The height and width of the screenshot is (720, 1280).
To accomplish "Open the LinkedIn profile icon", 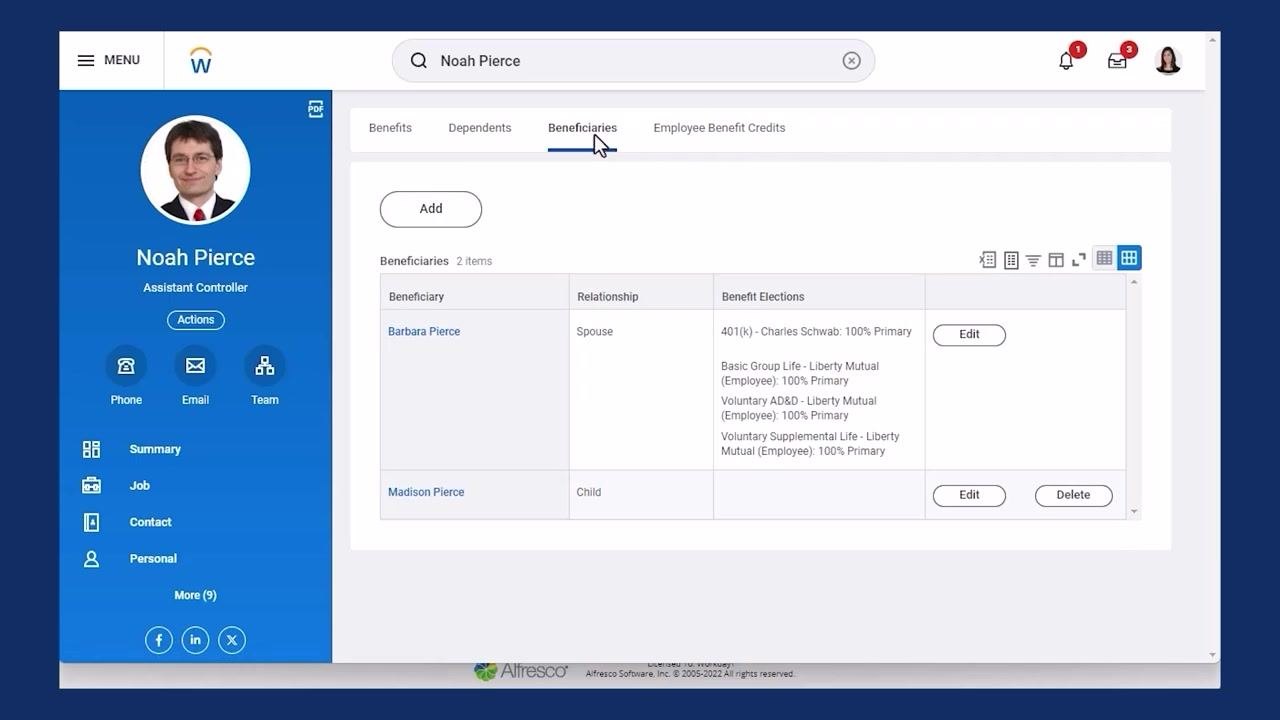I will tap(195, 640).
